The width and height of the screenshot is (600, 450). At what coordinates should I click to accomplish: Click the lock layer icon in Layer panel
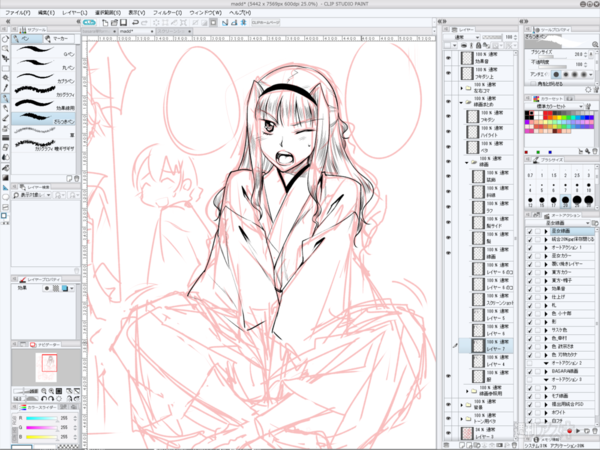[478, 46]
